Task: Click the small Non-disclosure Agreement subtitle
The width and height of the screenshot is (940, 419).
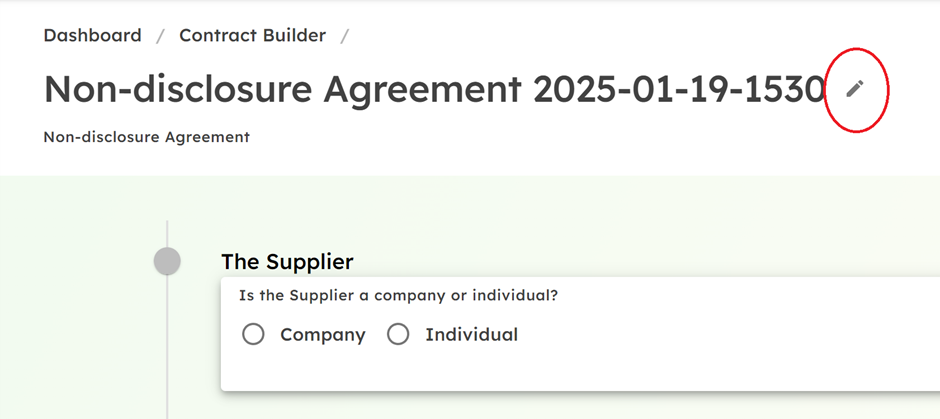Action: pyautogui.click(x=146, y=137)
